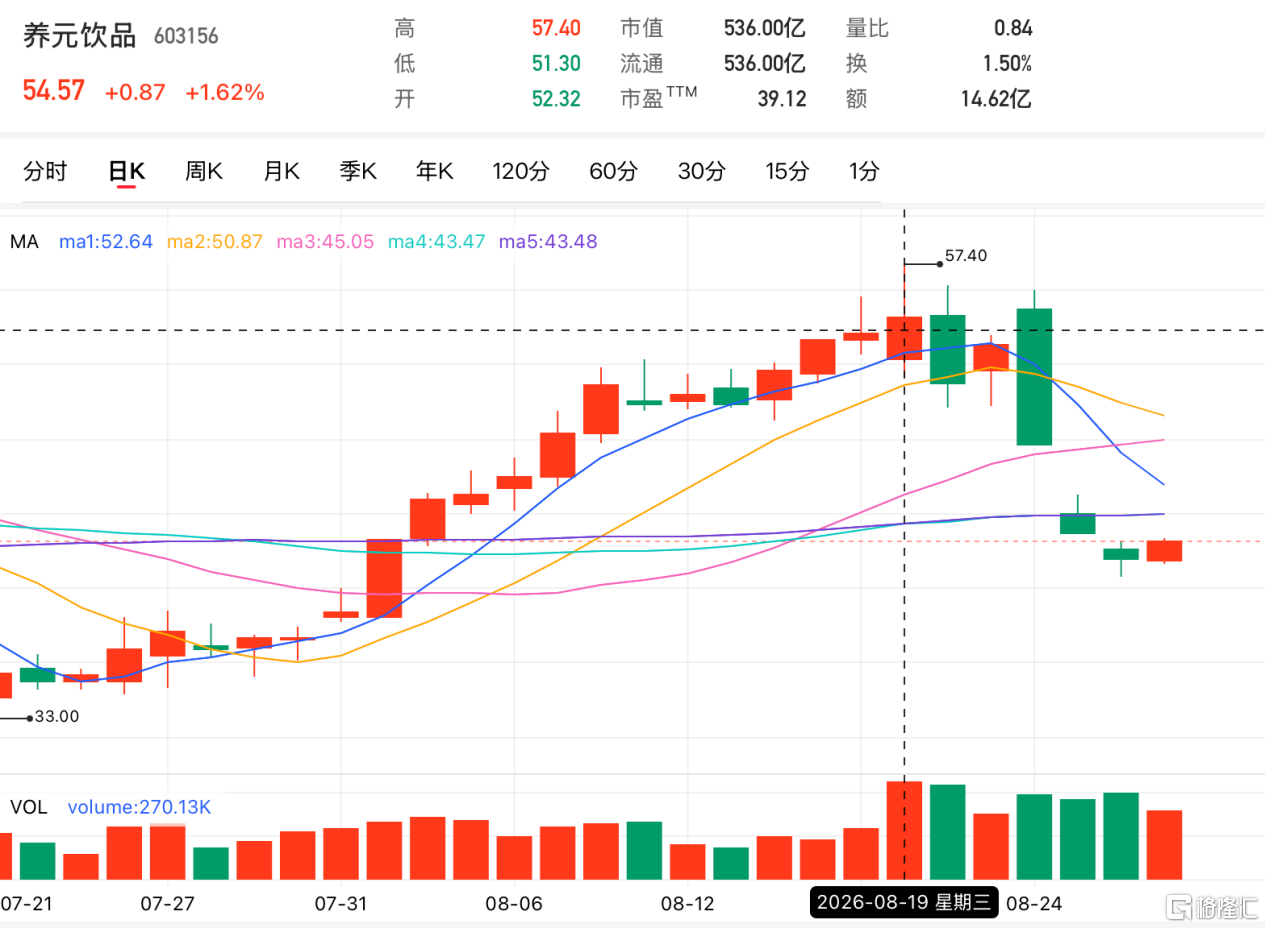Click the large green candlestick above 08-24
This screenshot has width=1265, height=928.
pos(1034,376)
